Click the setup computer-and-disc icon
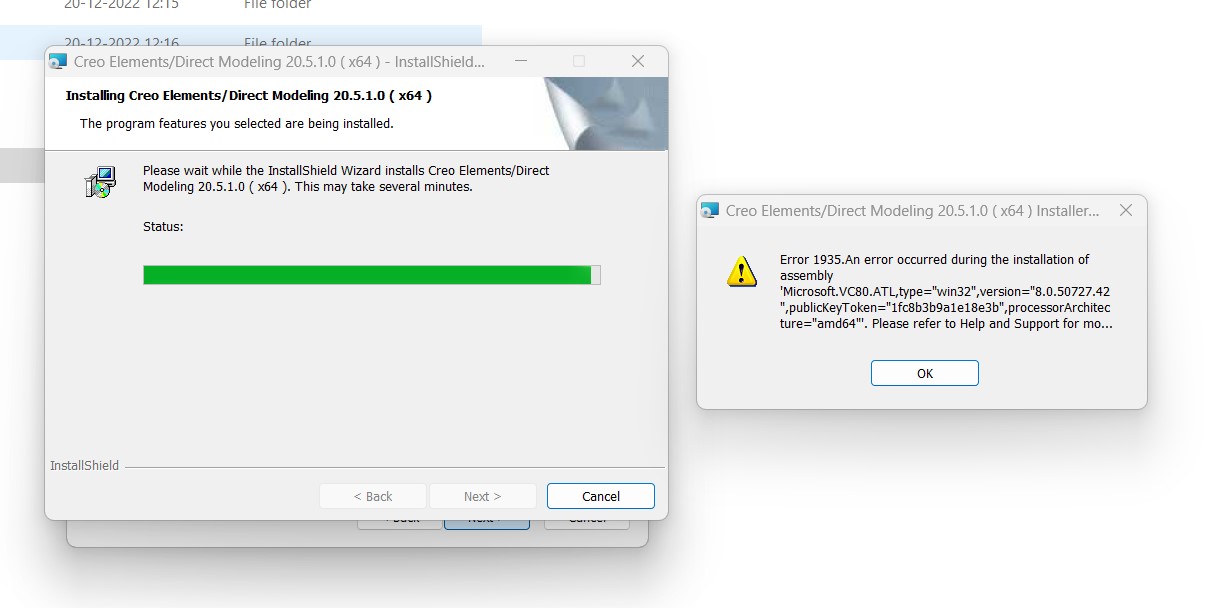 (x=99, y=182)
